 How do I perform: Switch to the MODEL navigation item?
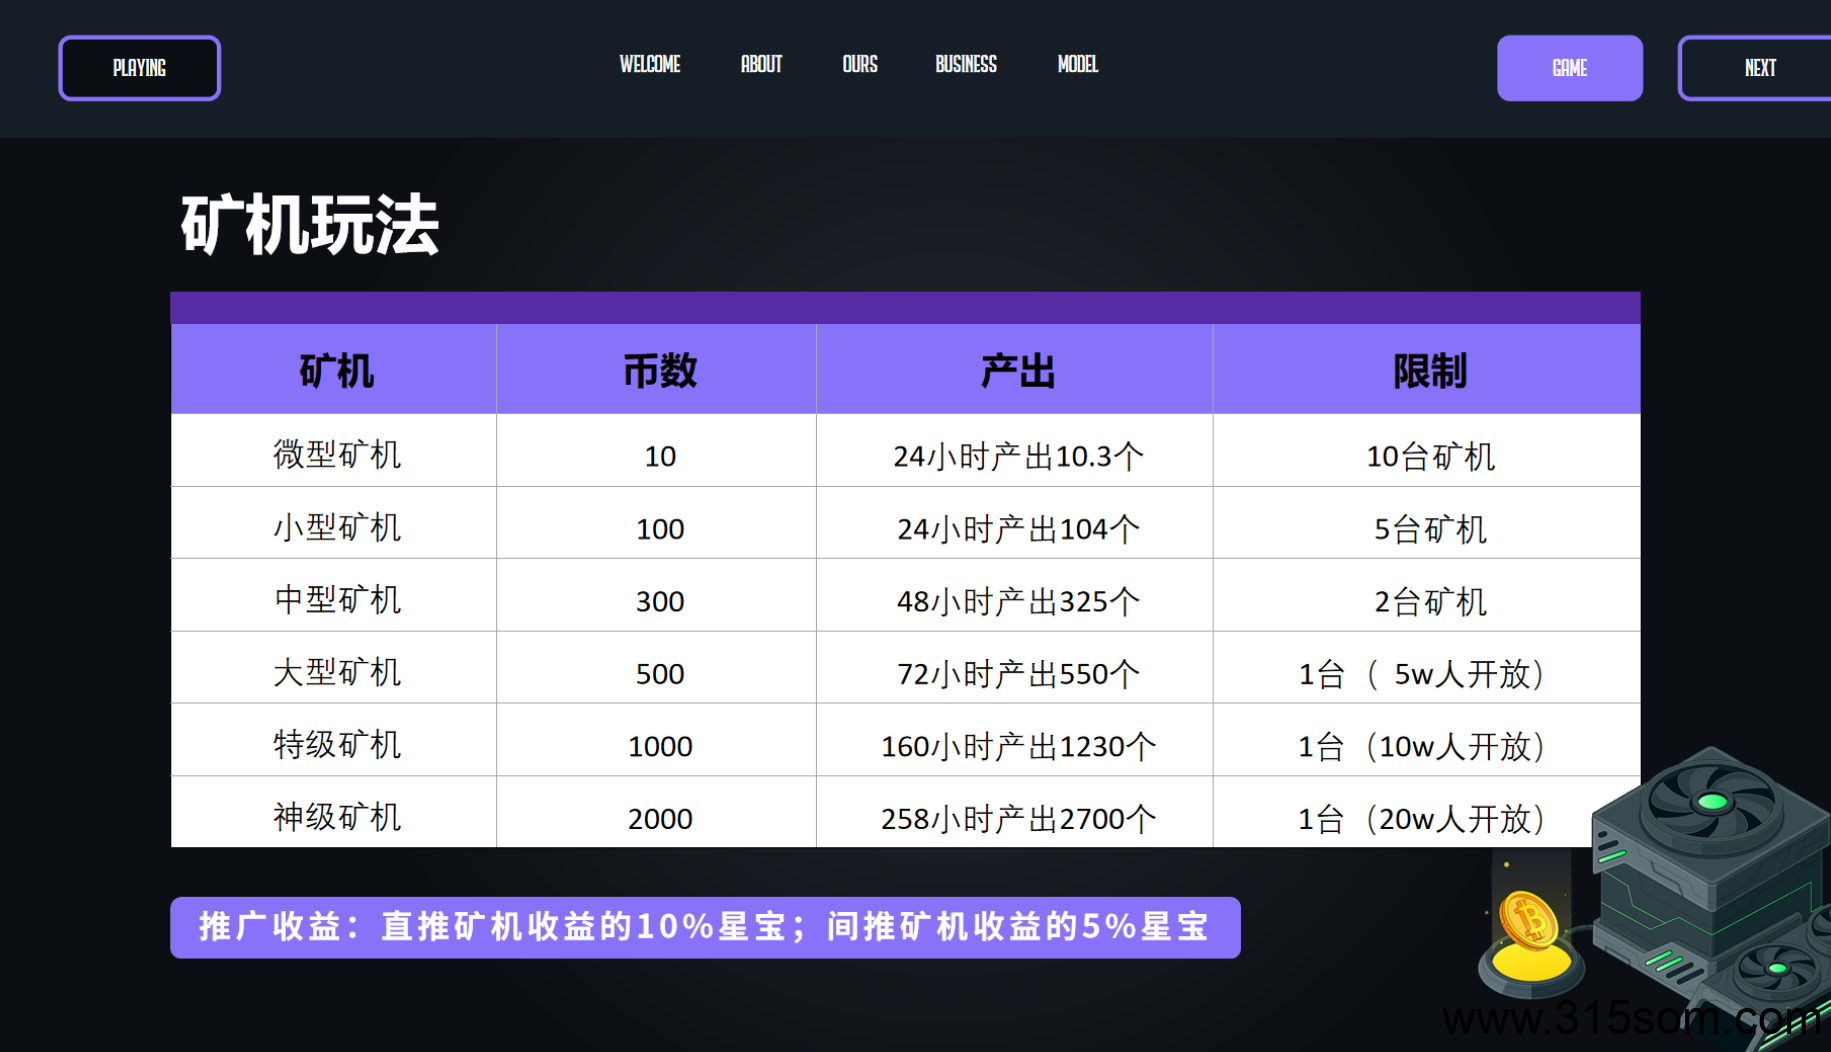[1077, 65]
